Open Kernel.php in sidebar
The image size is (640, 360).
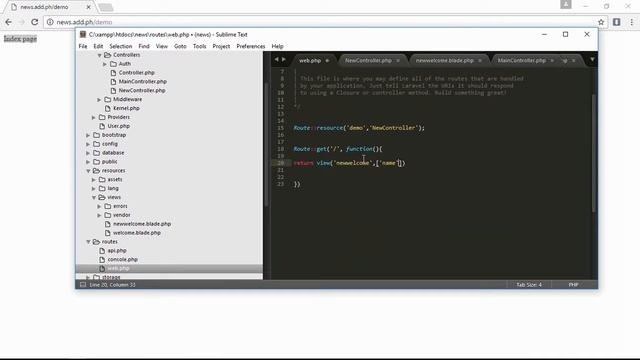[x=126, y=108]
